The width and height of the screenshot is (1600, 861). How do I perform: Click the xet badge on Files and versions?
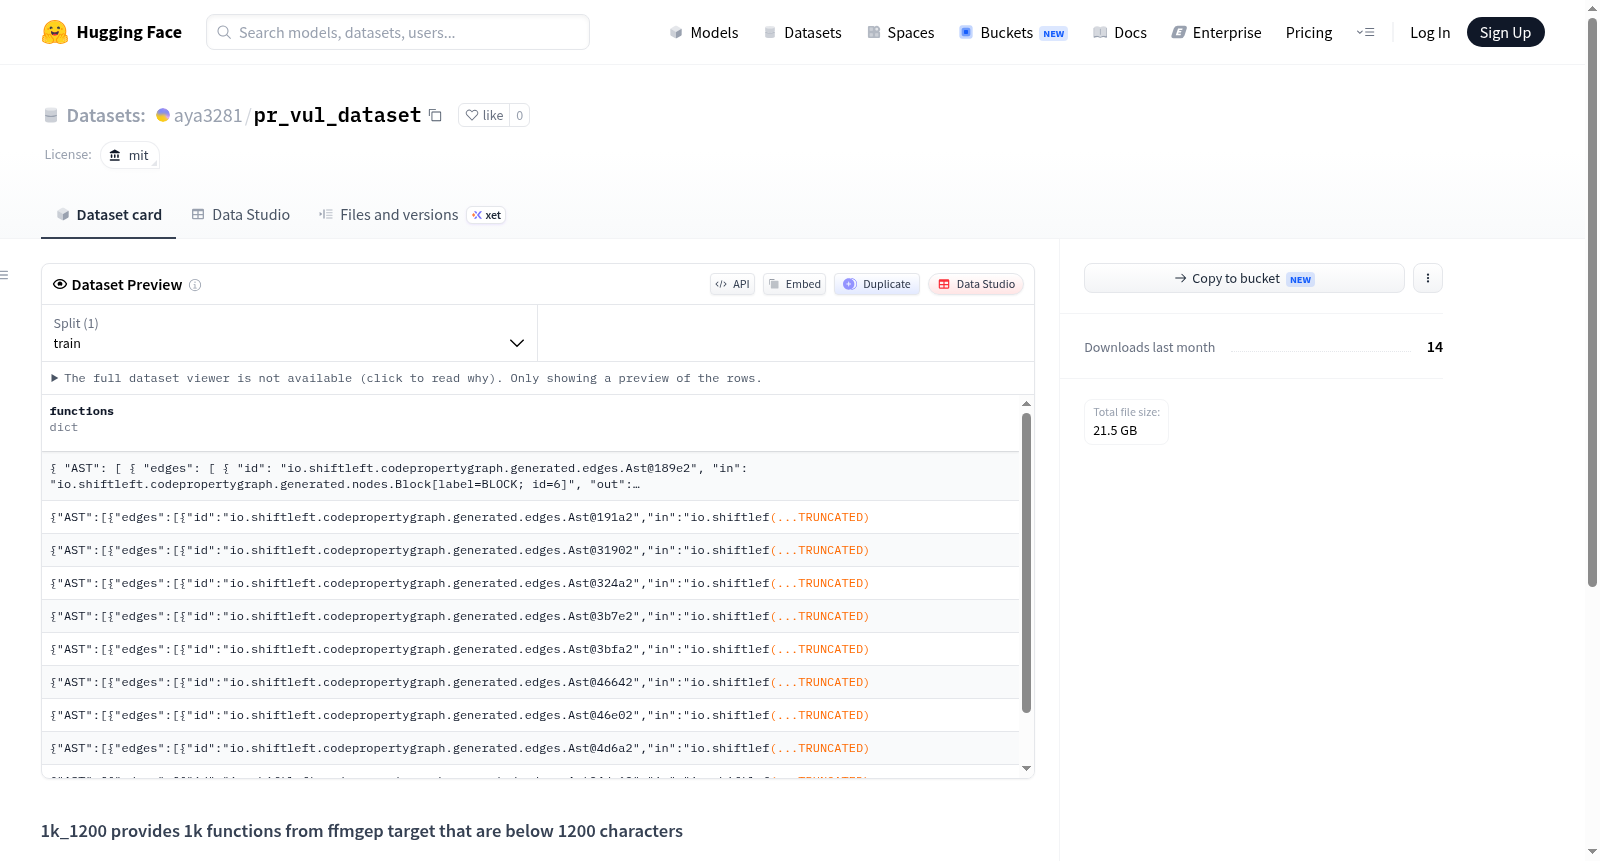pos(487,215)
